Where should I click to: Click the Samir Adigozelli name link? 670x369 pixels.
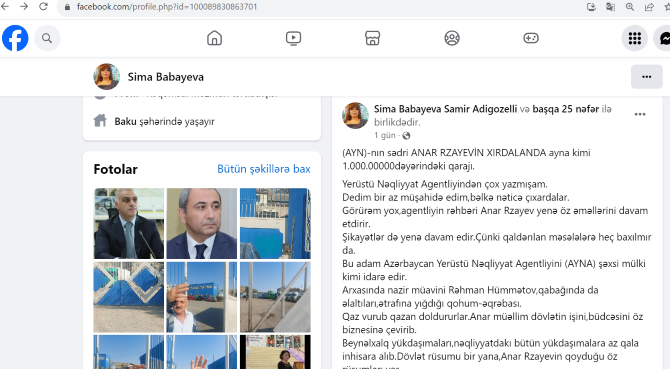tap(480, 109)
